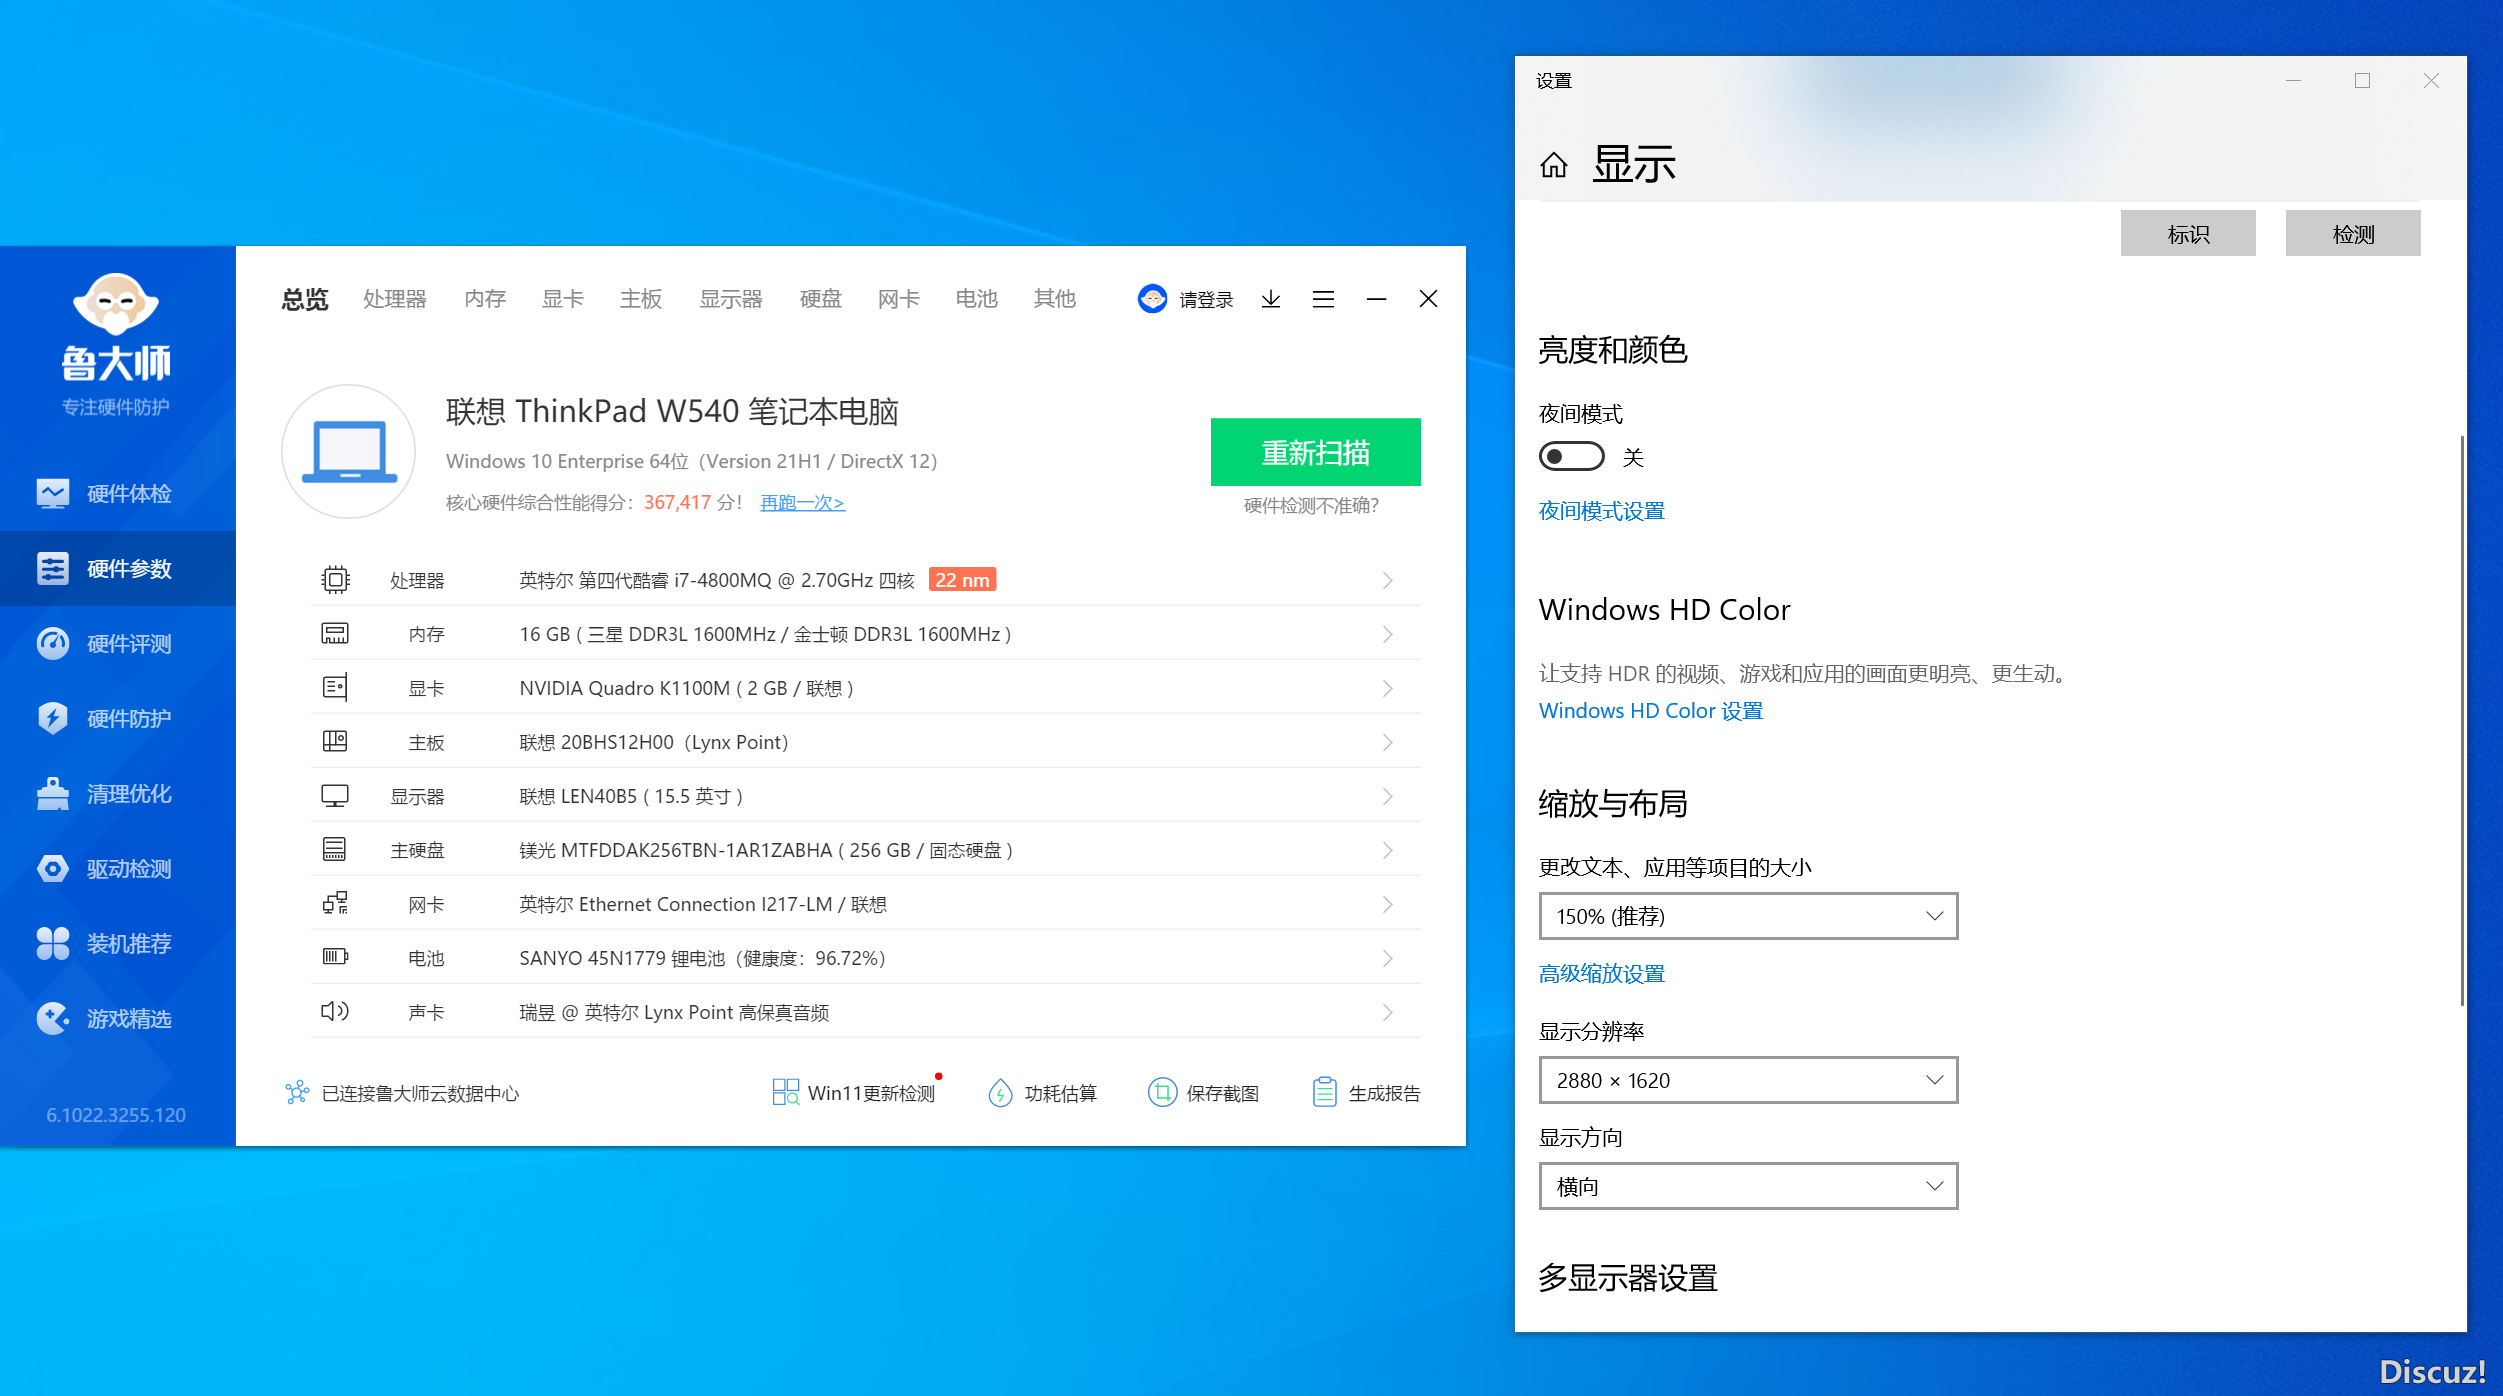Open Win11更新检测 tool

tap(855, 1093)
